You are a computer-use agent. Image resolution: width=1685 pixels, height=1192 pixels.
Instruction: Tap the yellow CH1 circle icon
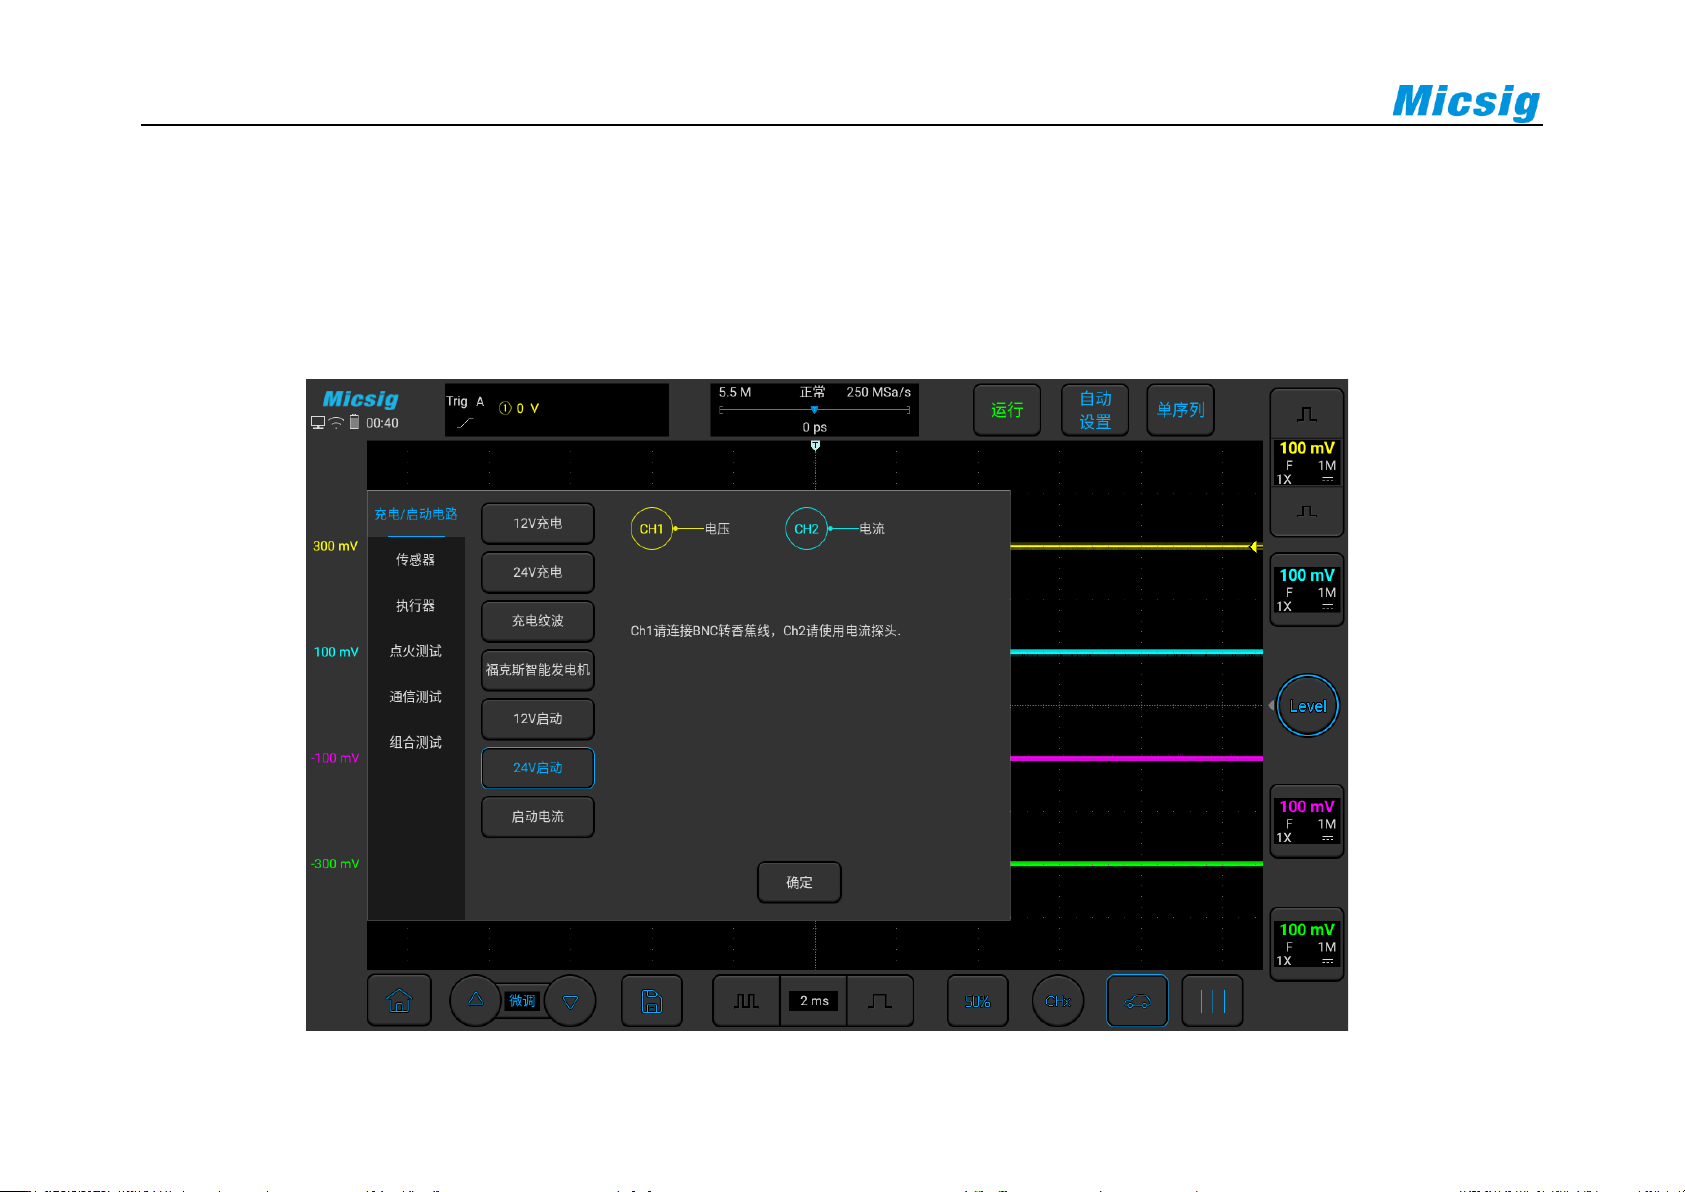point(651,529)
